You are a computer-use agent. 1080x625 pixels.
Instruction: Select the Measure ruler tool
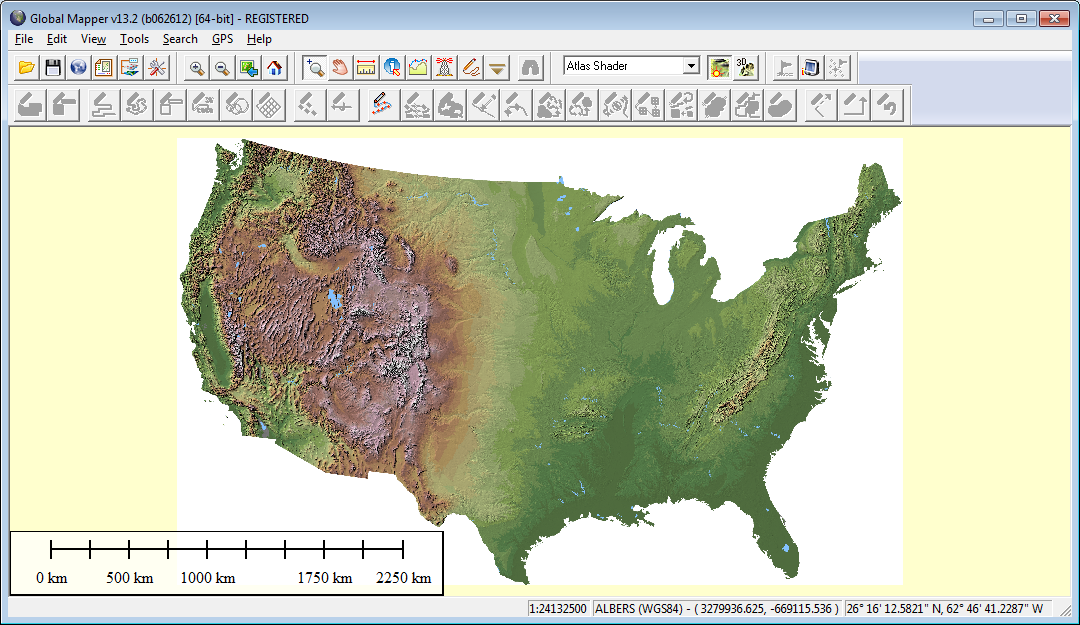tap(366, 68)
